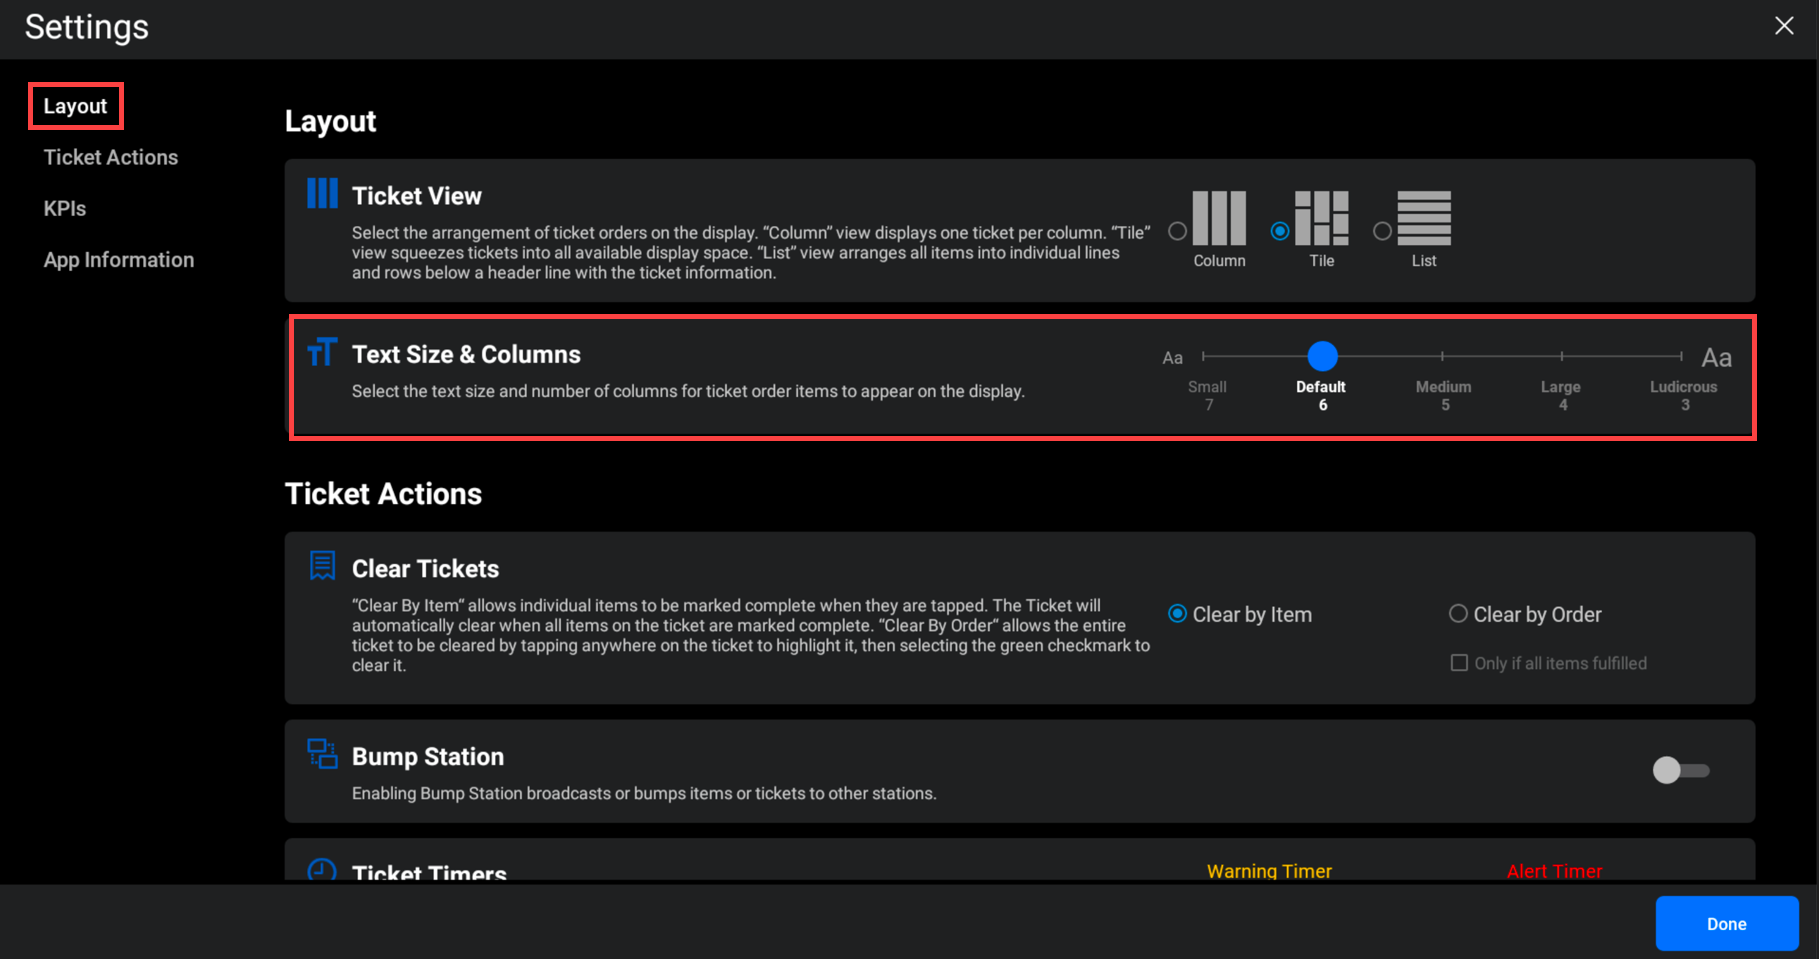Image resolution: width=1819 pixels, height=959 pixels.
Task: Click the Tile layout thumbnail icon
Action: pos(1321,218)
